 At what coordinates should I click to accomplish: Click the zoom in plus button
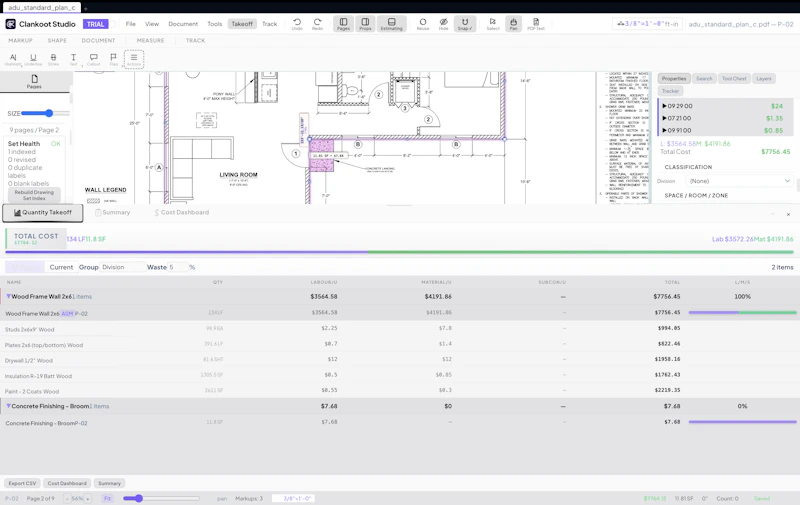(x=88, y=498)
